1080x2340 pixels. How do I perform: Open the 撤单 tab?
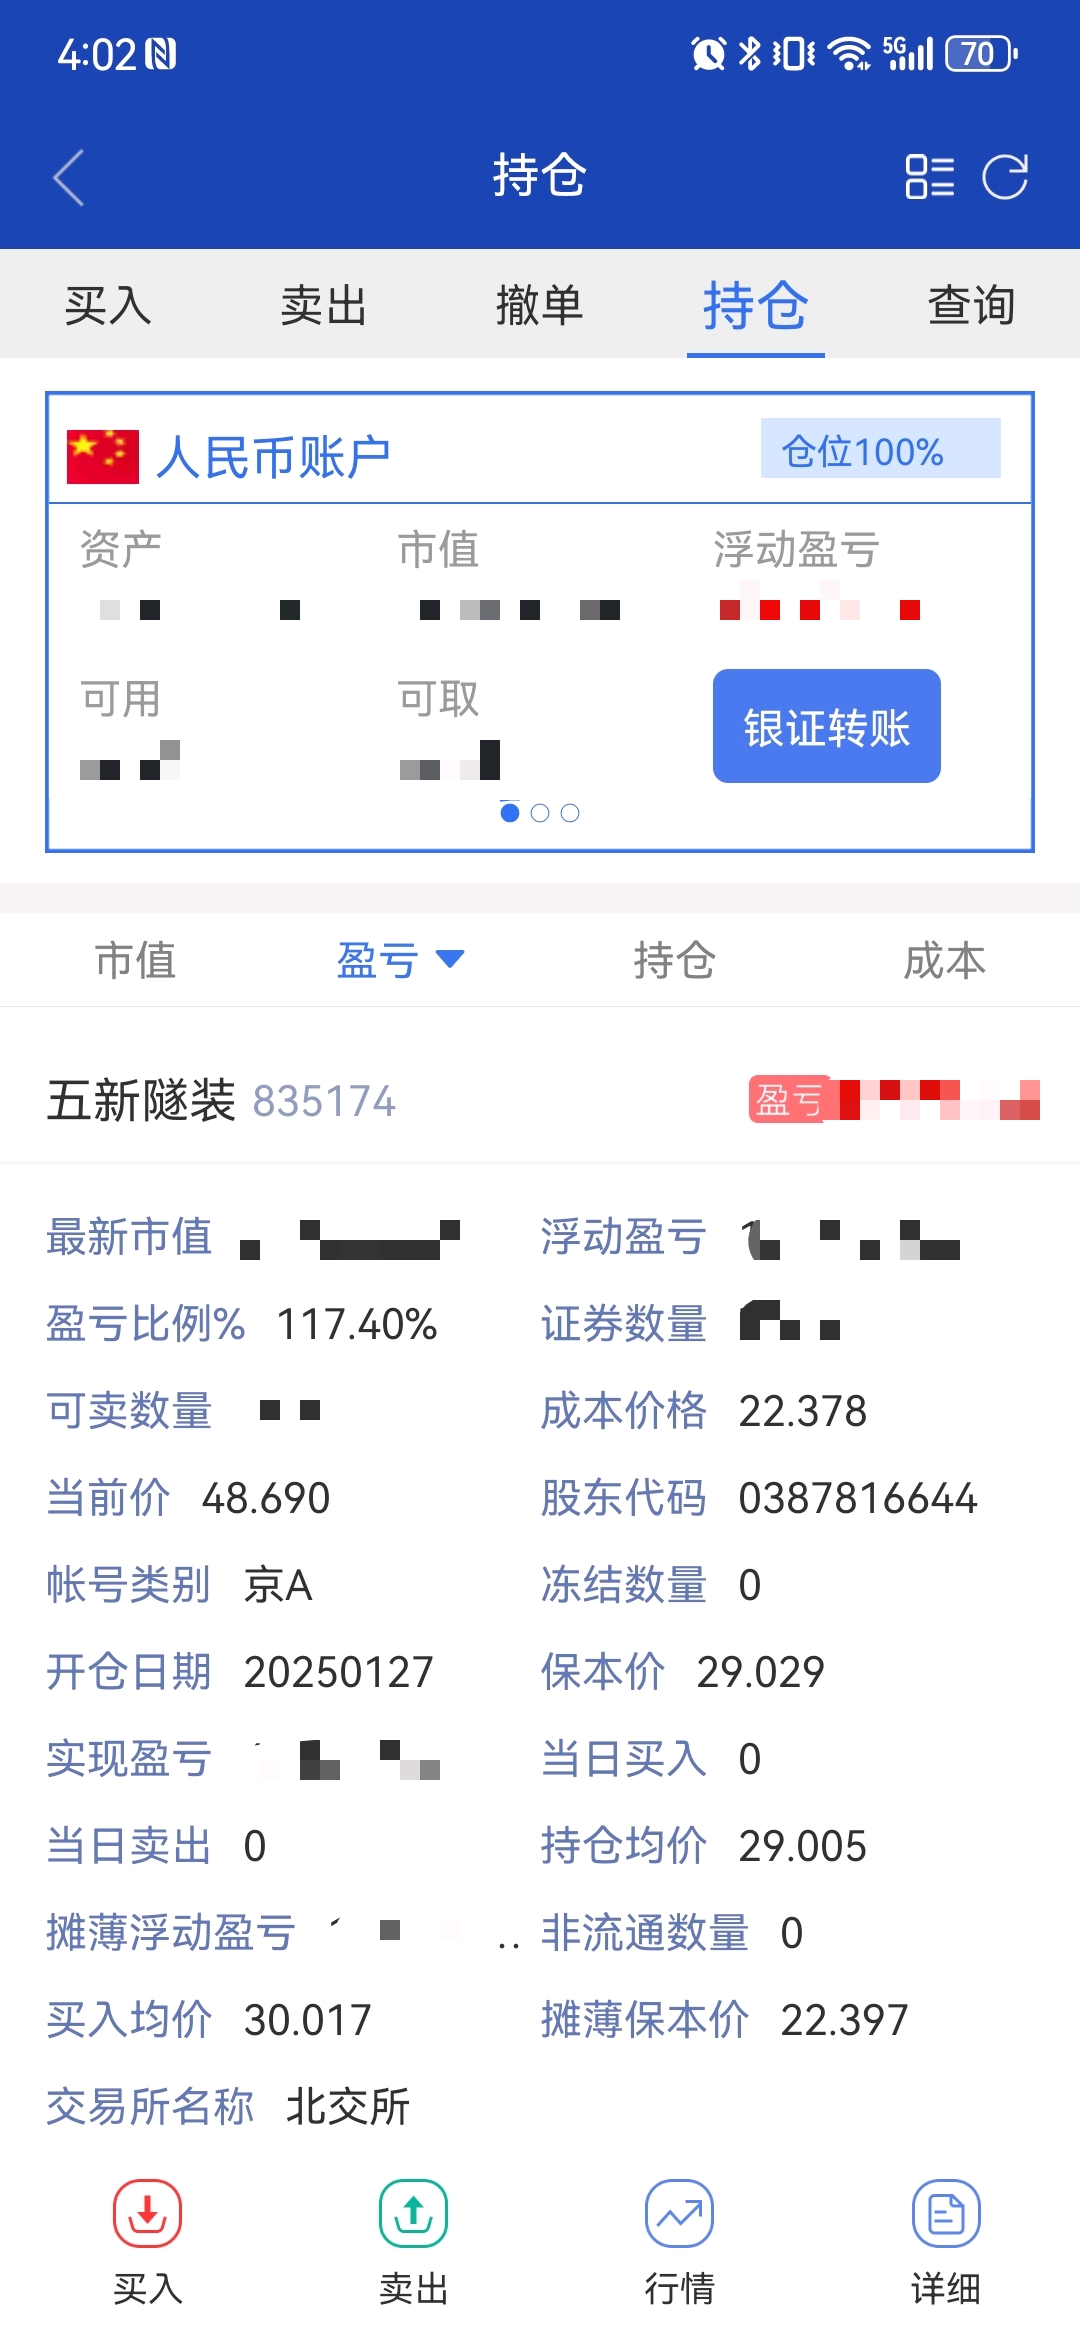pos(540,304)
